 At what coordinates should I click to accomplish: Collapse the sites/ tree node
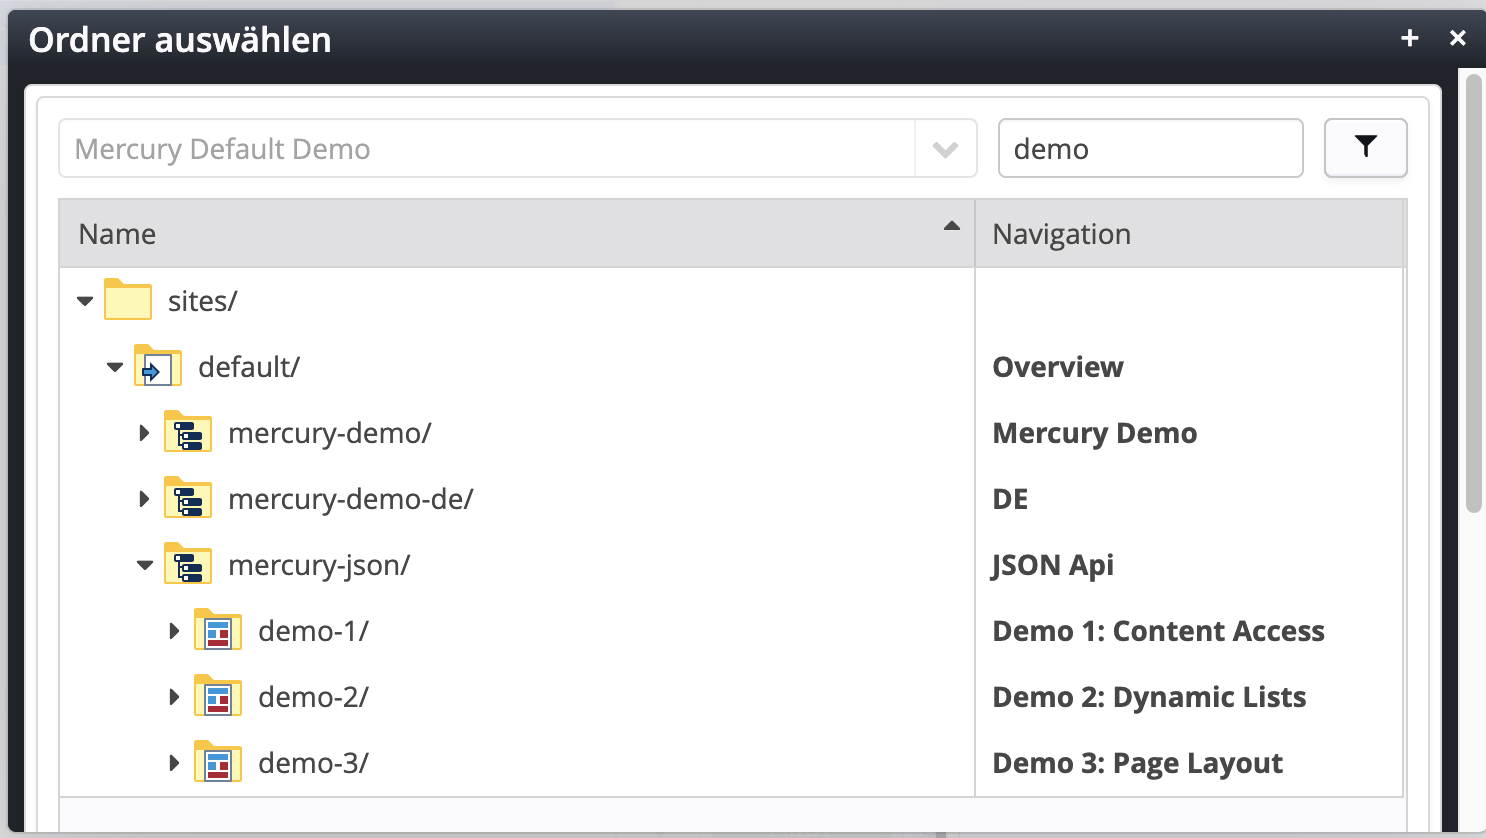tap(85, 301)
